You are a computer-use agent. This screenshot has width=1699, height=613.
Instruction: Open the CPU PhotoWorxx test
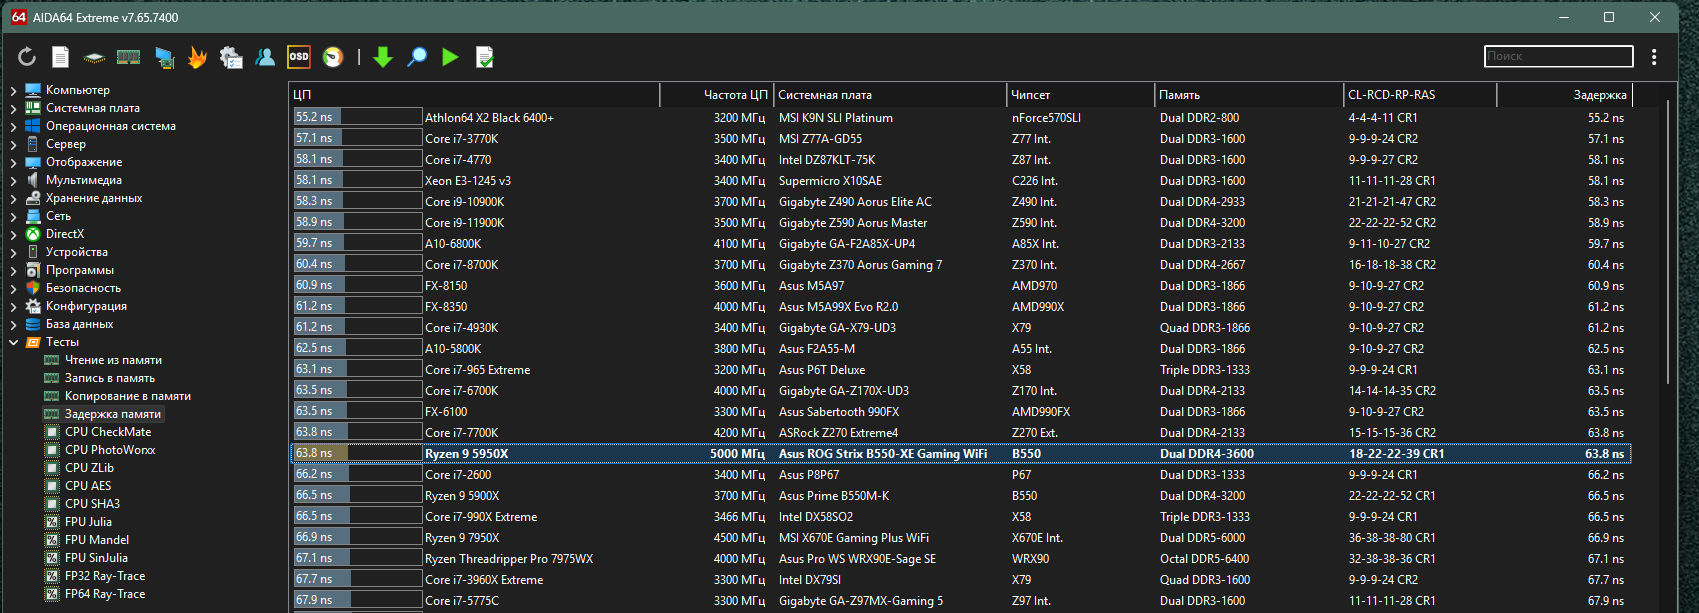110,450
